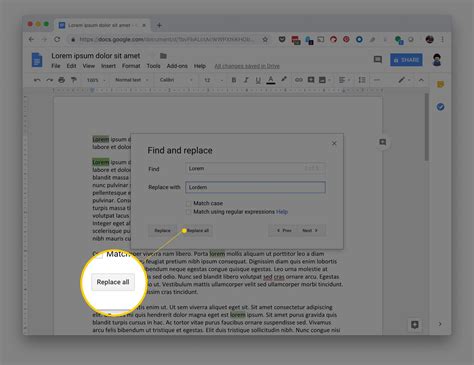Open the insert image dropdown

point(324,80)
